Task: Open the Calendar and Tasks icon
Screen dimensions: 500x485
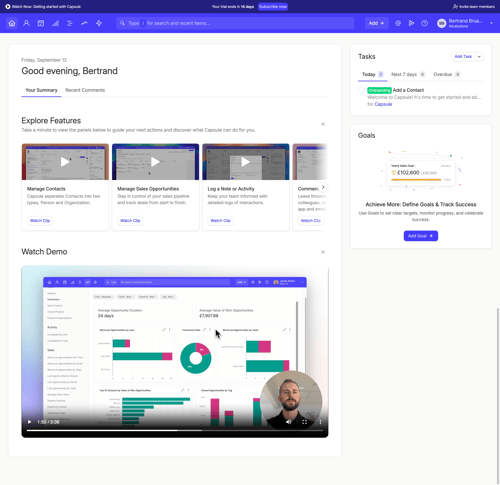Action: [x=41, y=23]
